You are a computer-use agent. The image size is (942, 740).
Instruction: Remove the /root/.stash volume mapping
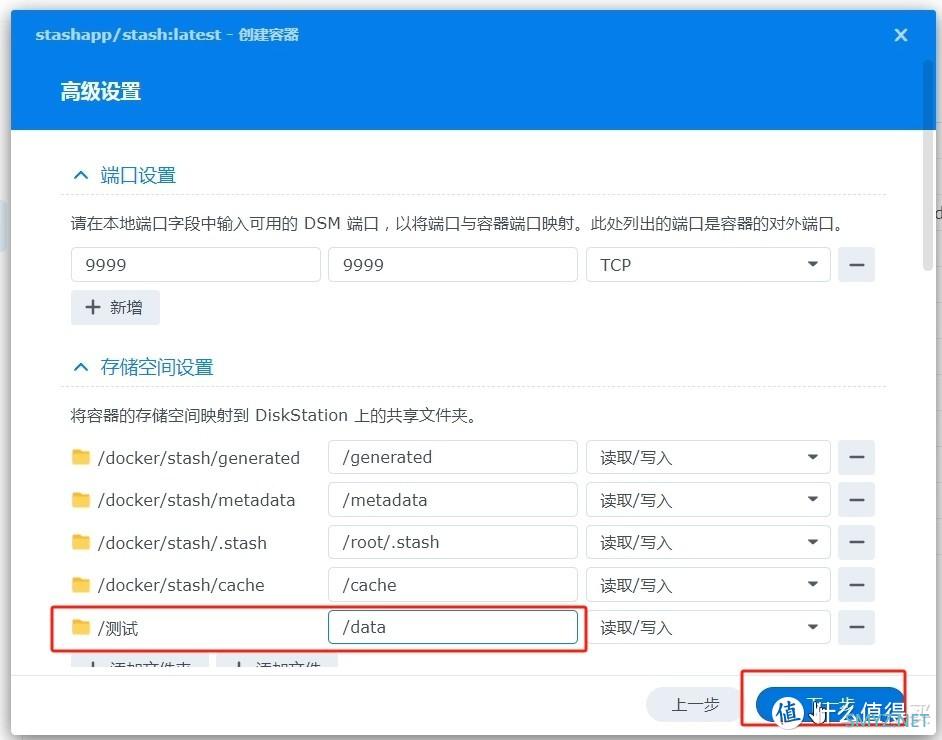point(856,542)
